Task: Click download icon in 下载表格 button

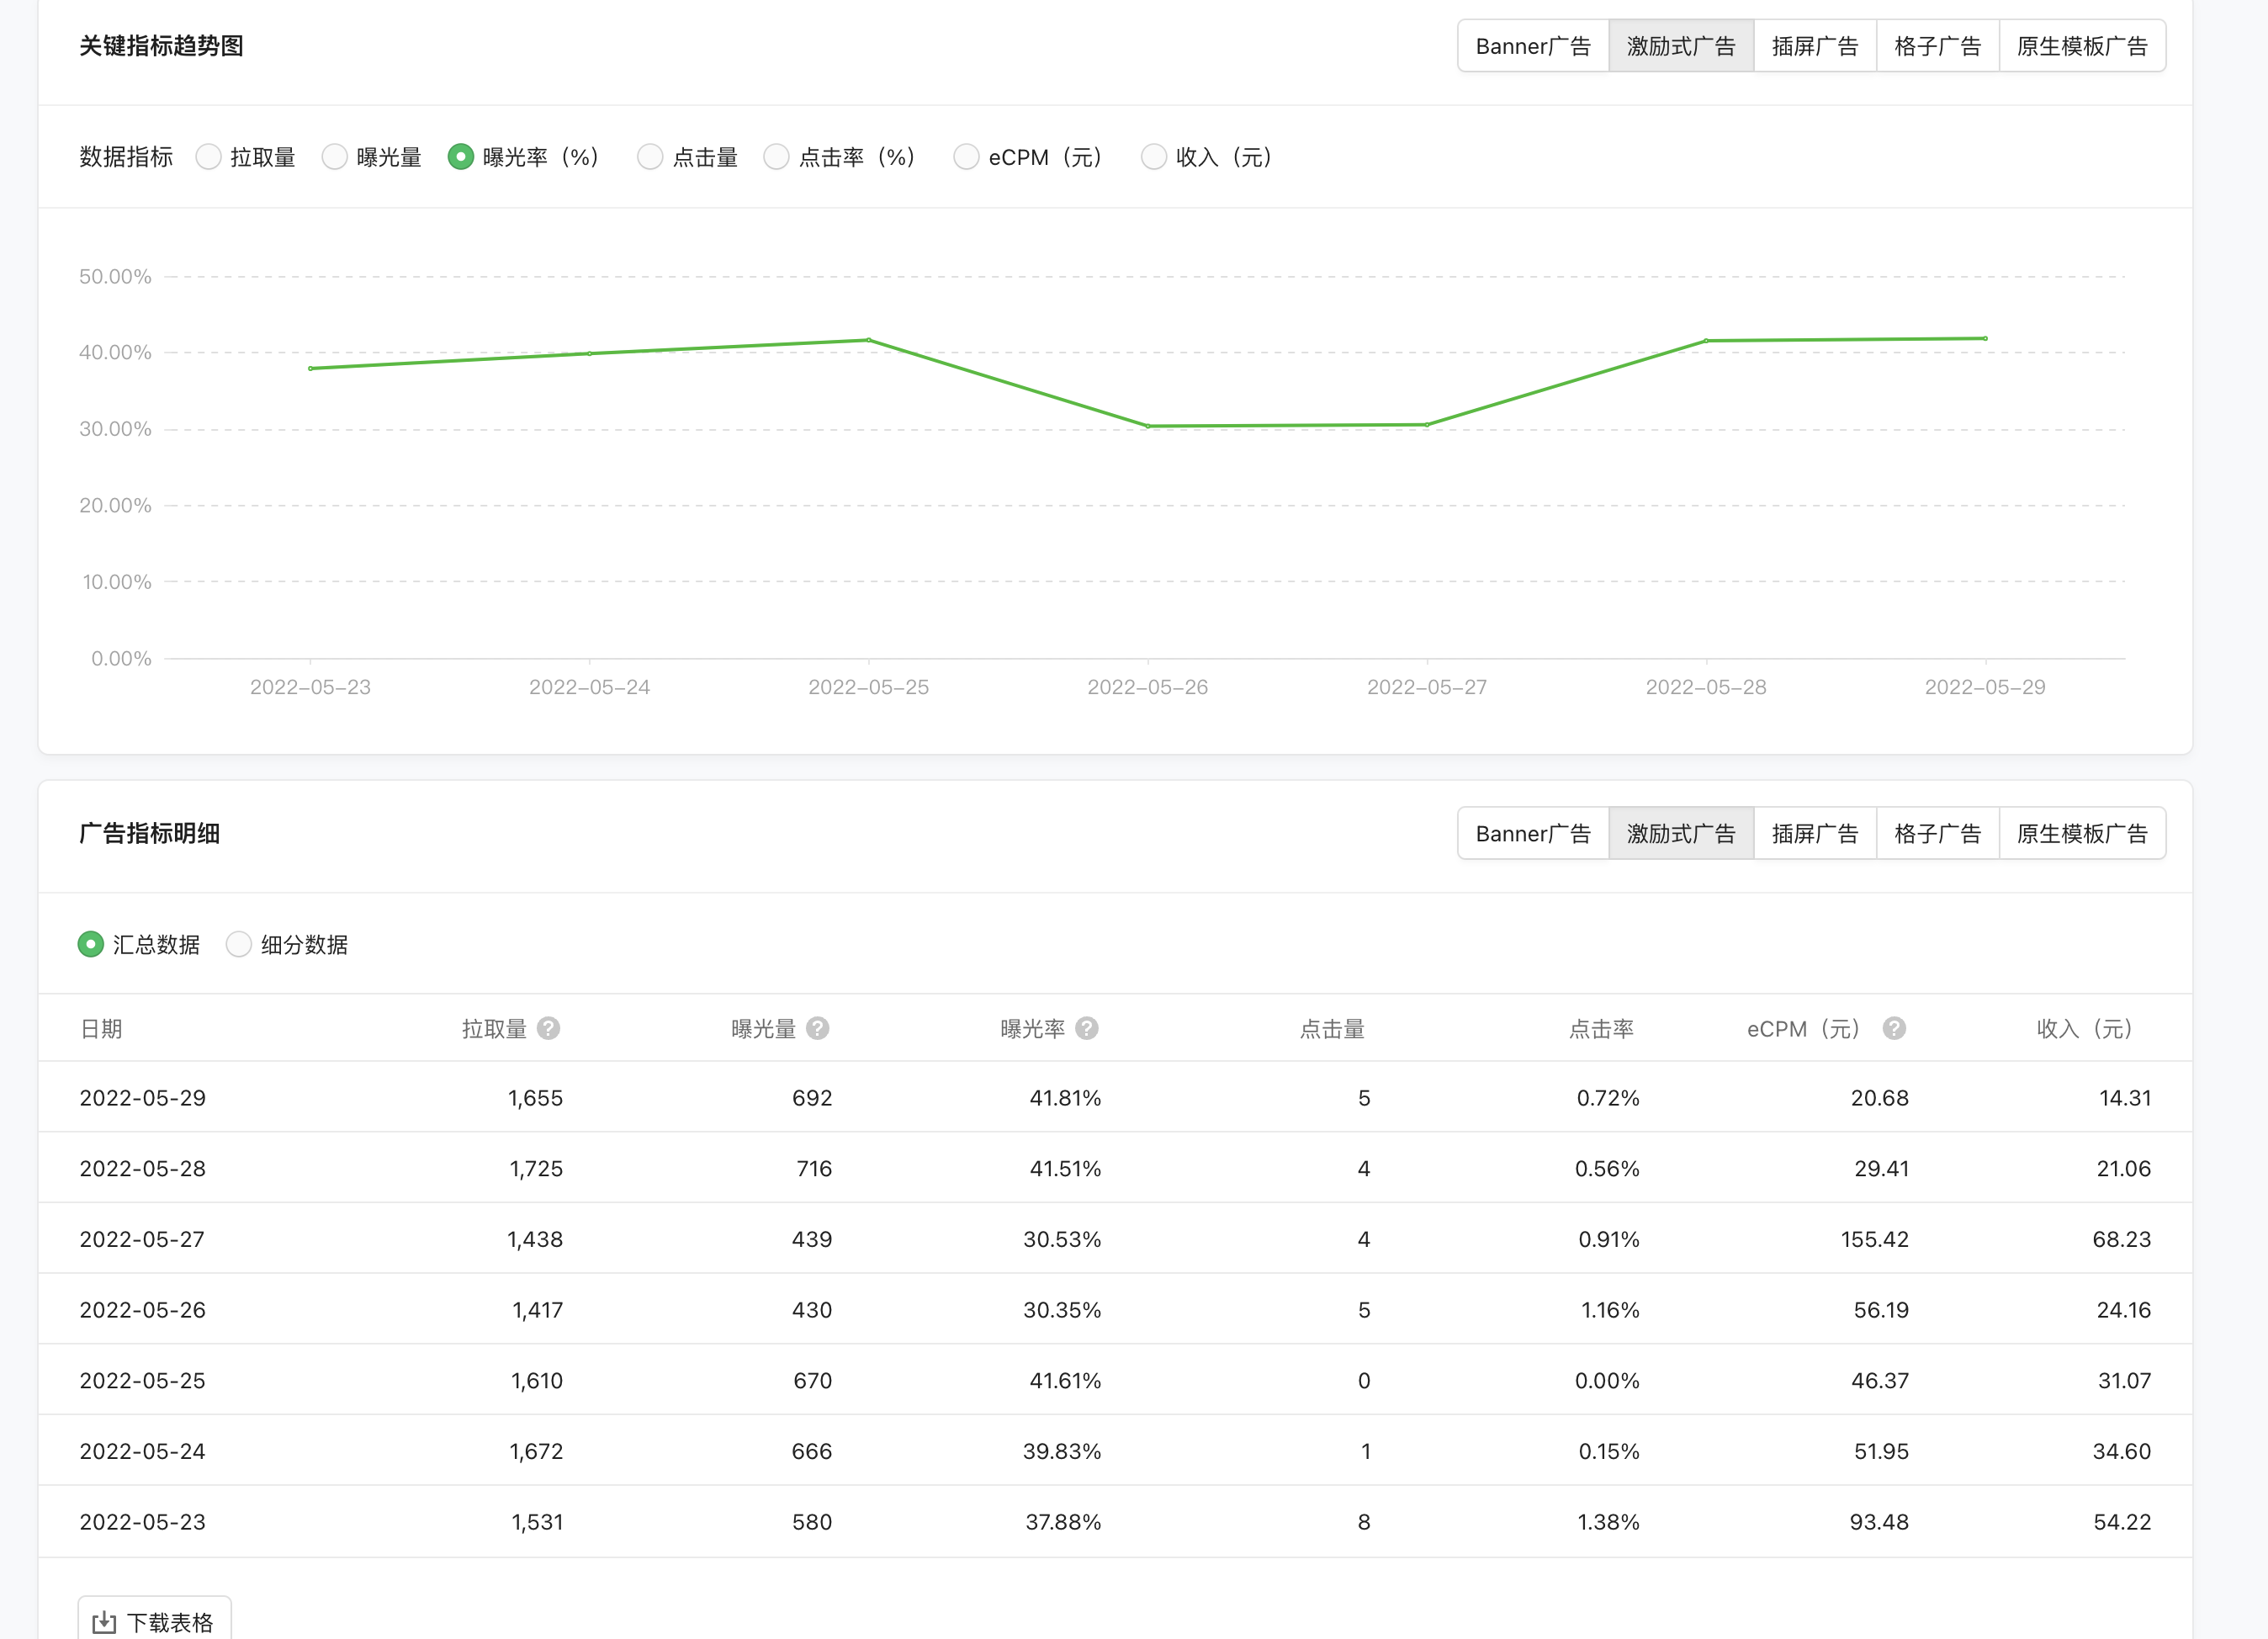Action: click(x=104, y=1622)
